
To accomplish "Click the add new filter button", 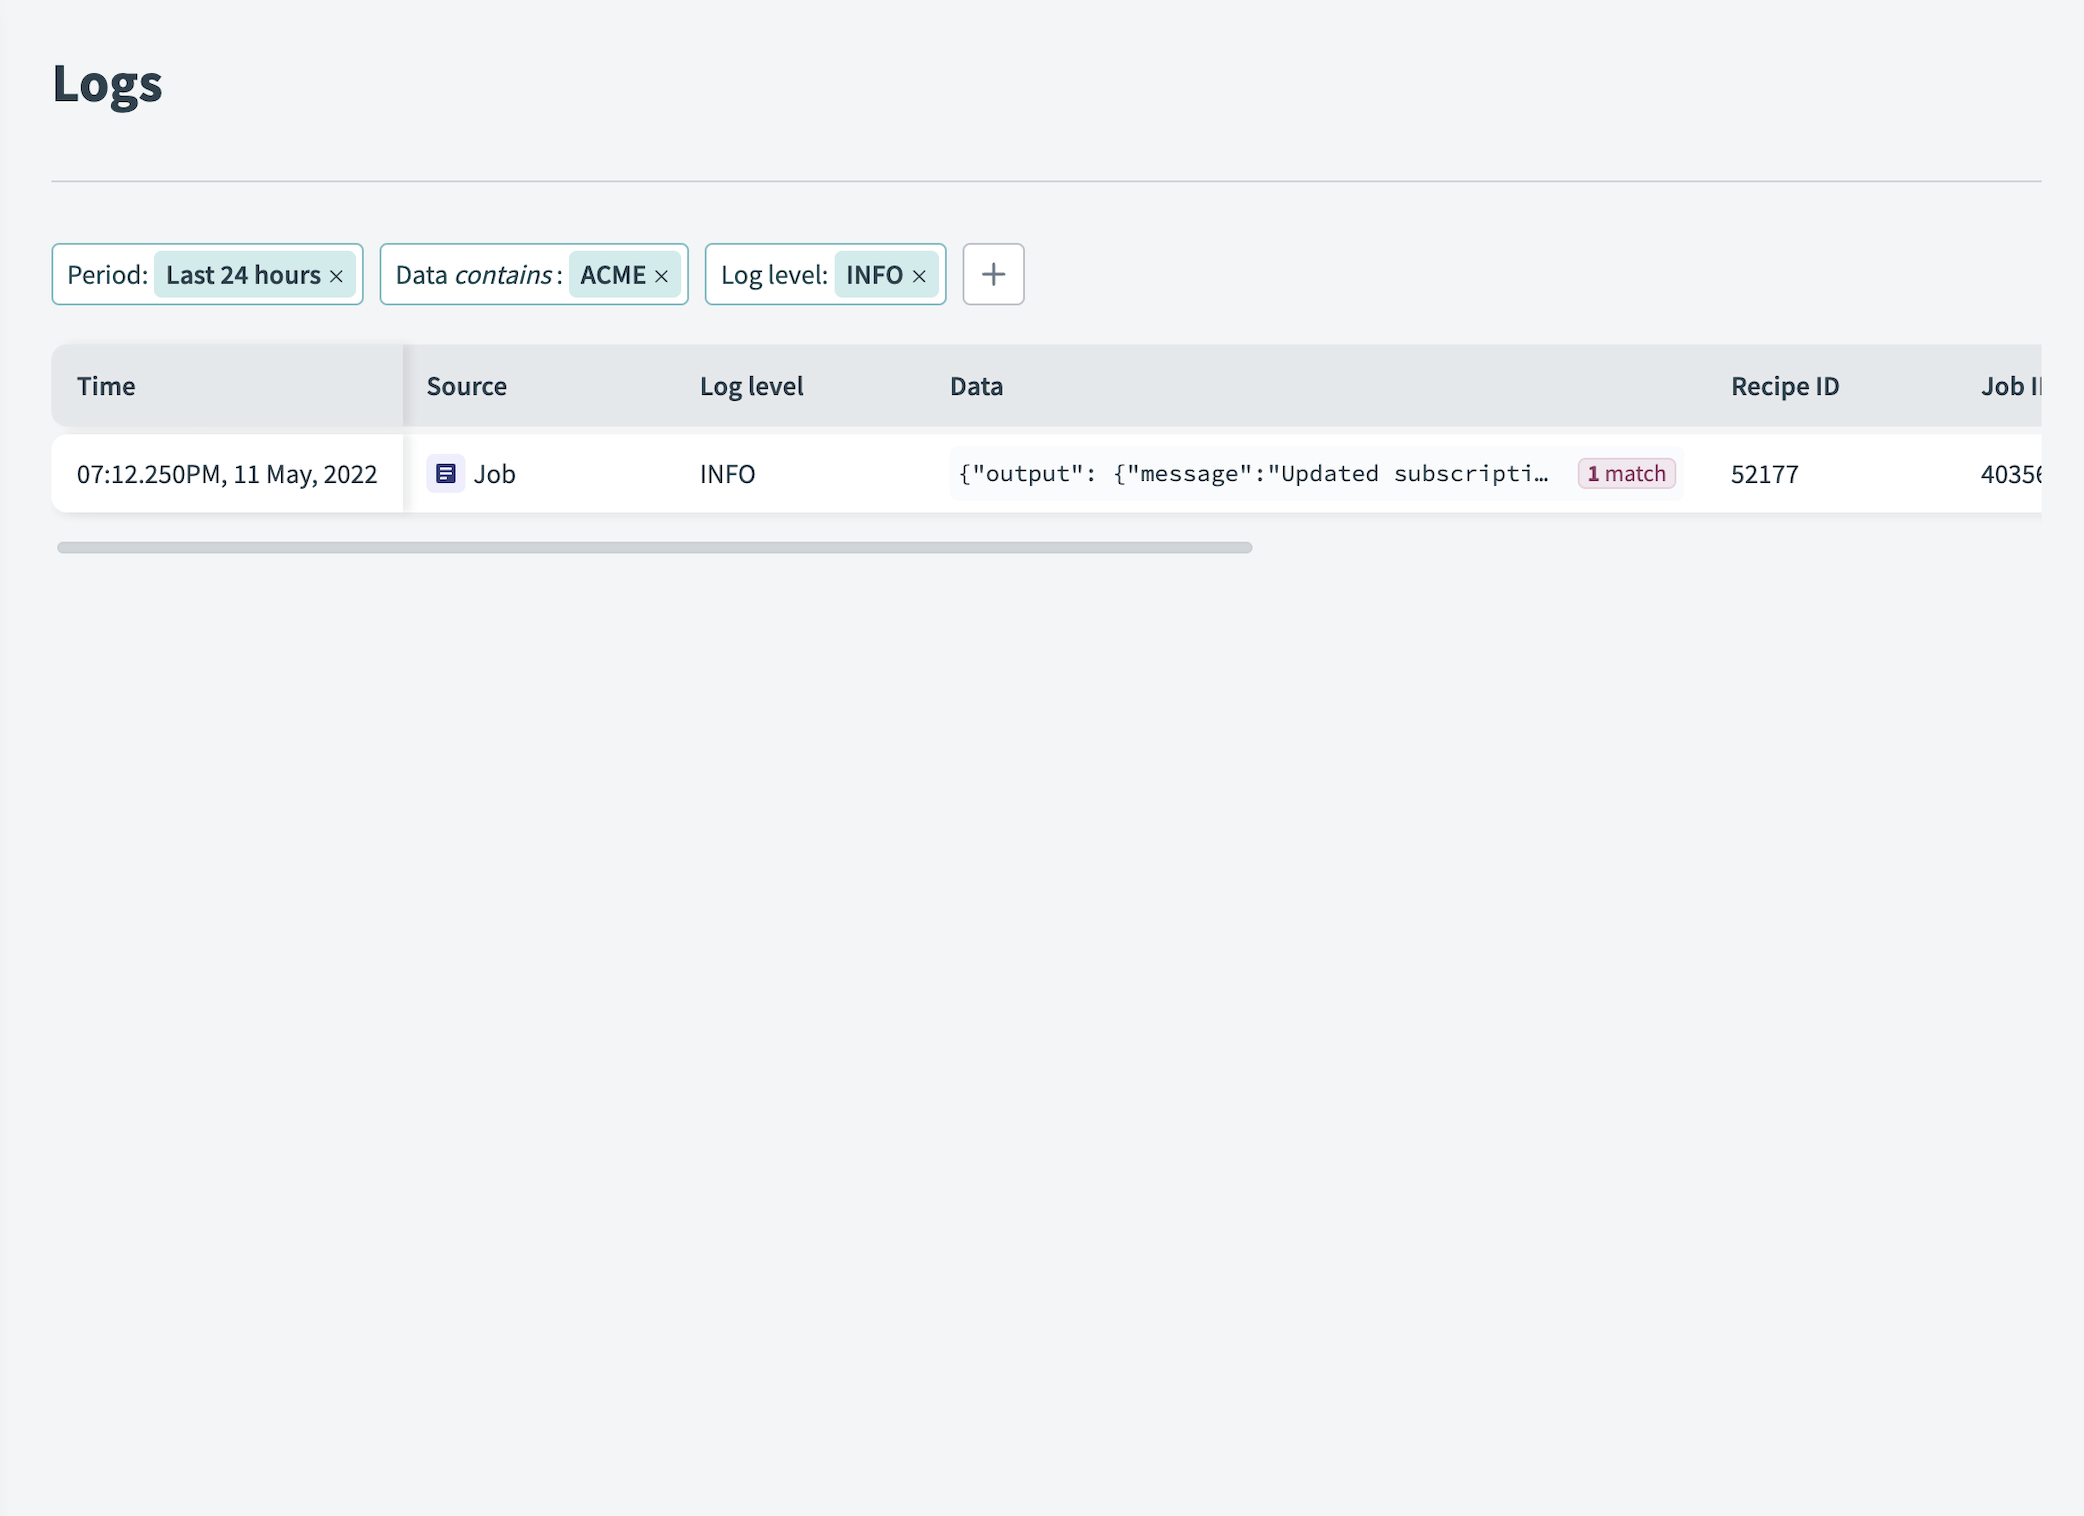I will [x=993, y=273].
